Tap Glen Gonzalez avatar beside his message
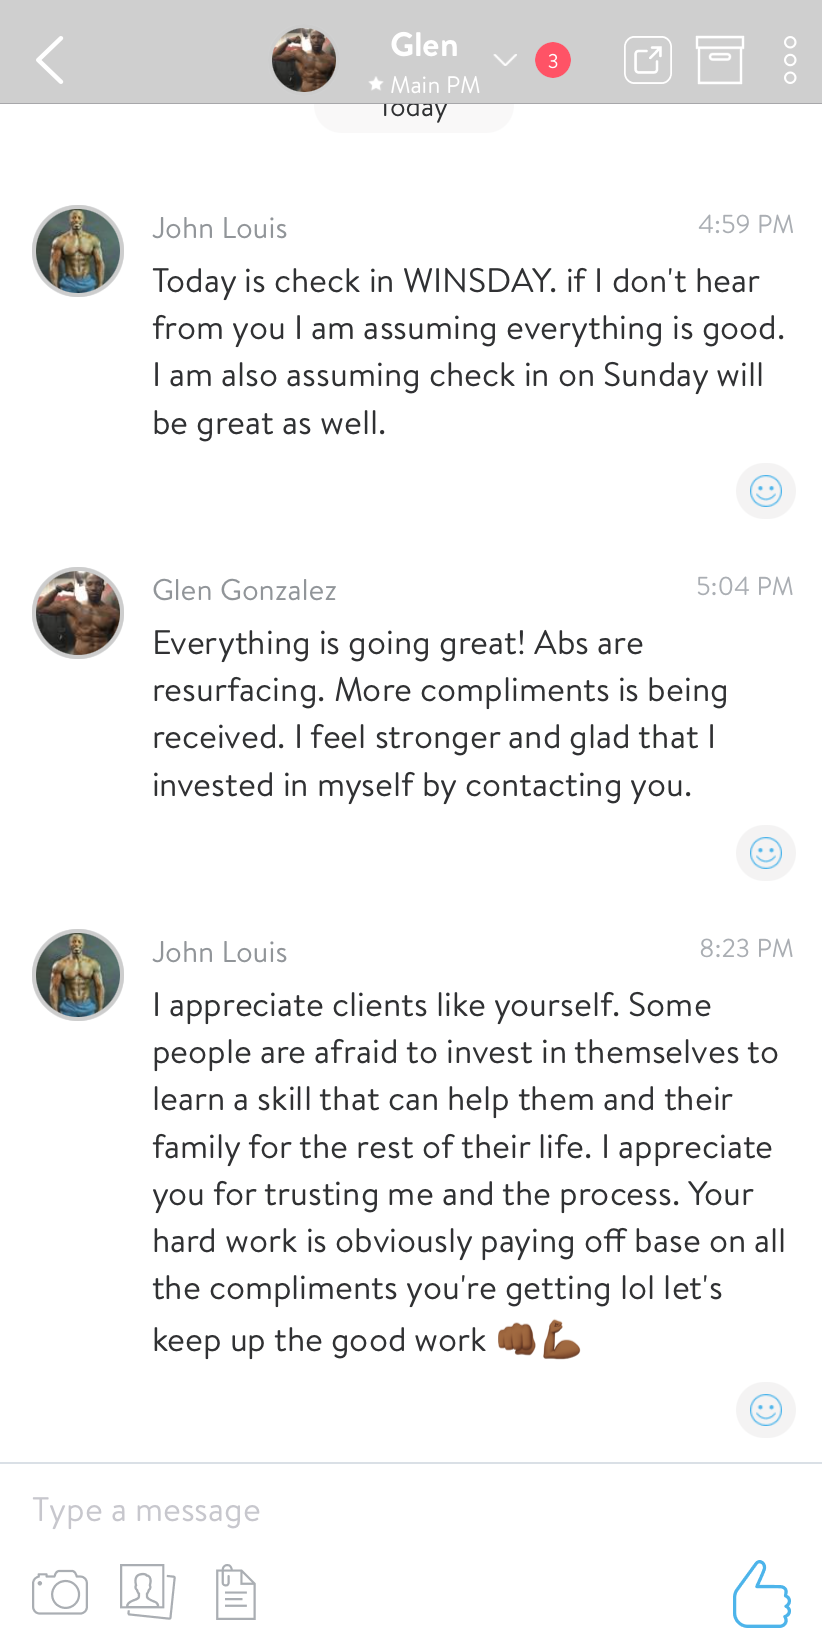This screenshot has width=822, height=1647. click(78, 613)
